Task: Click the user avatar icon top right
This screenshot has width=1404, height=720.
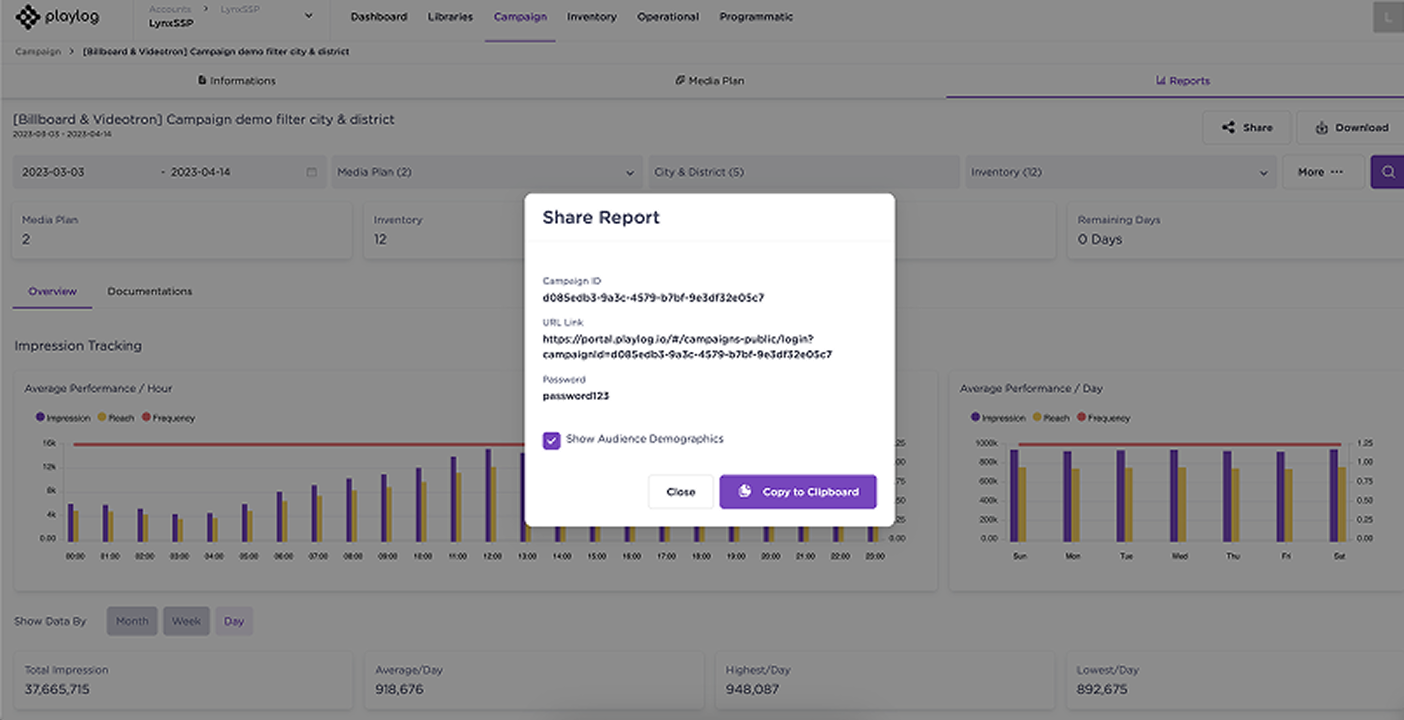Action: 1388,17
